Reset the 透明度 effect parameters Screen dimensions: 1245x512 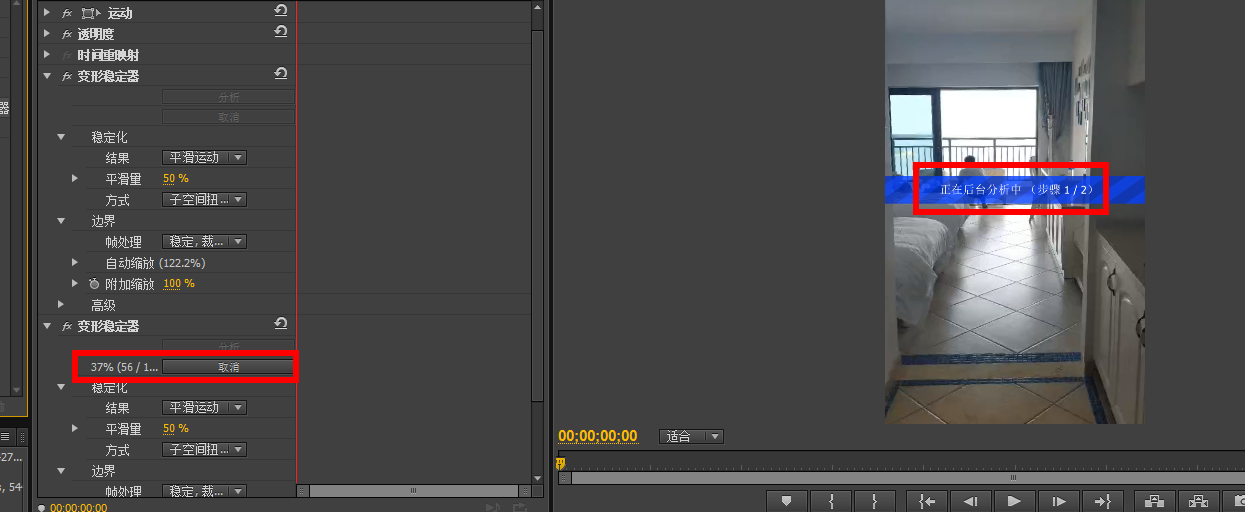(281, 32)
